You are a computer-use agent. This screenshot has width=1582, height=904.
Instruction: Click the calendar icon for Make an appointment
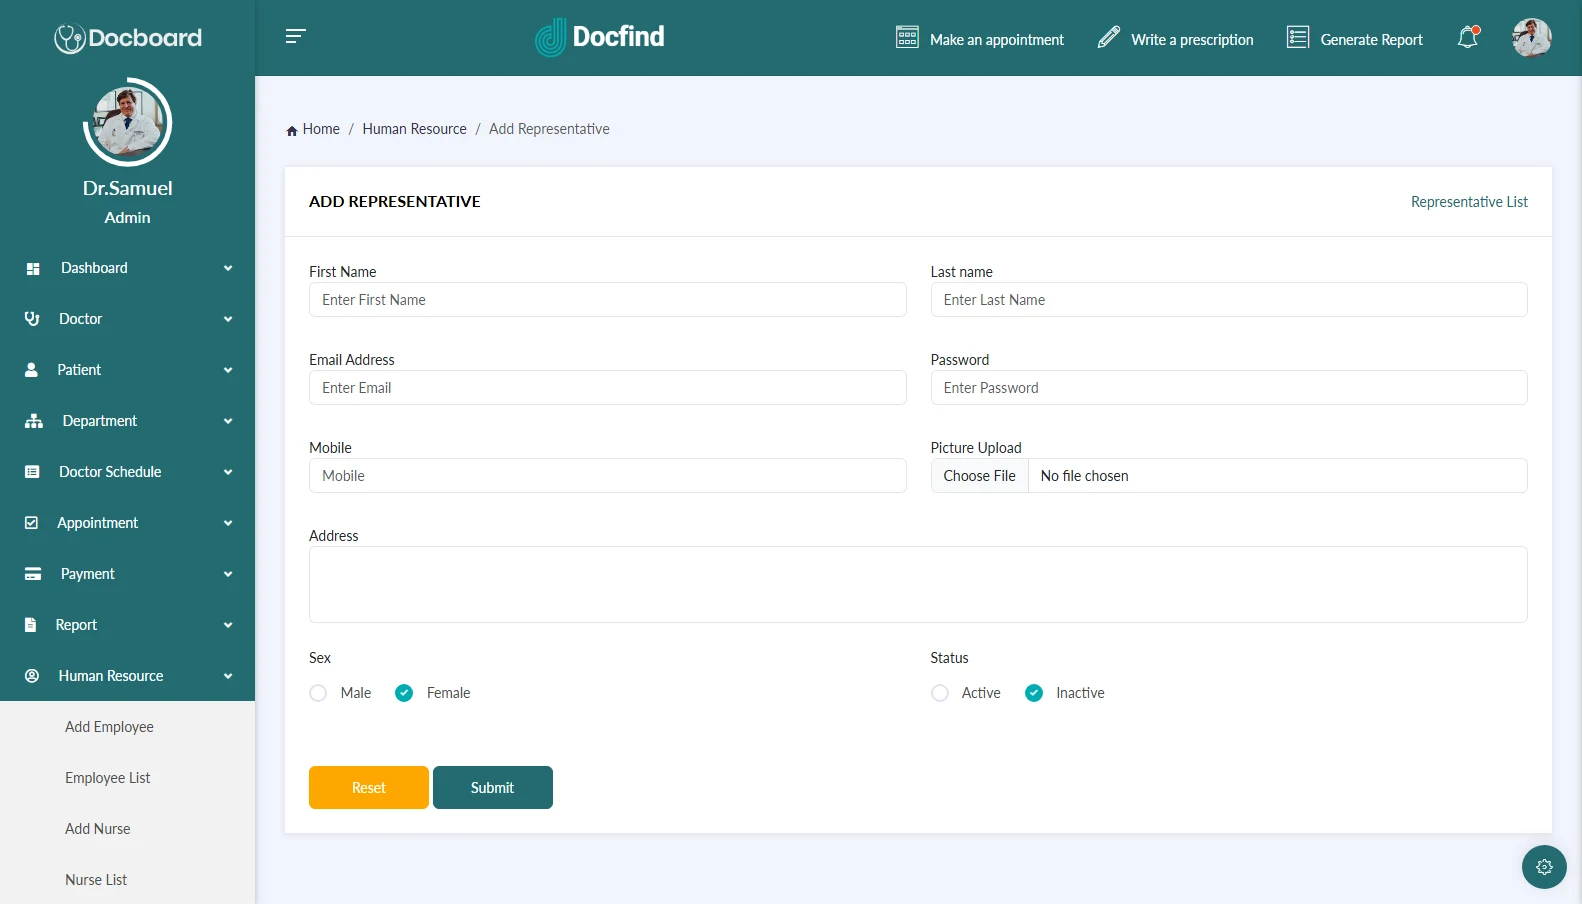pos(907,38)
